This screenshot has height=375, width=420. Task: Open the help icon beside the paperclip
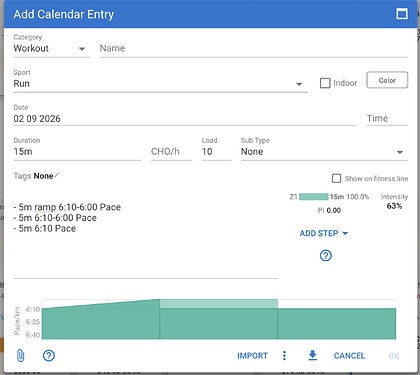(x=49, y=356)
